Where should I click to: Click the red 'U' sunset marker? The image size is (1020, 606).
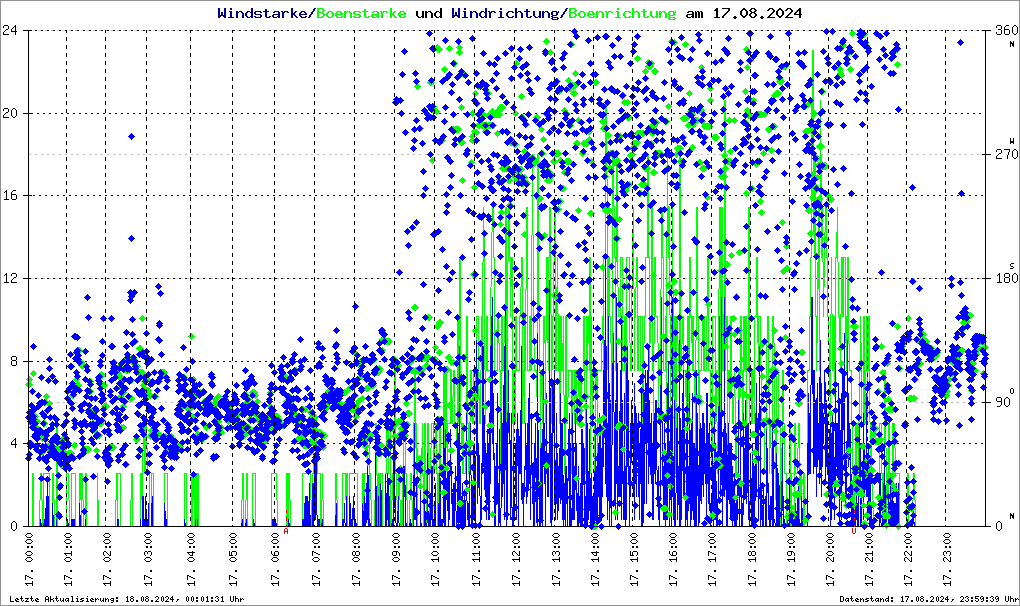click(853, 531)
